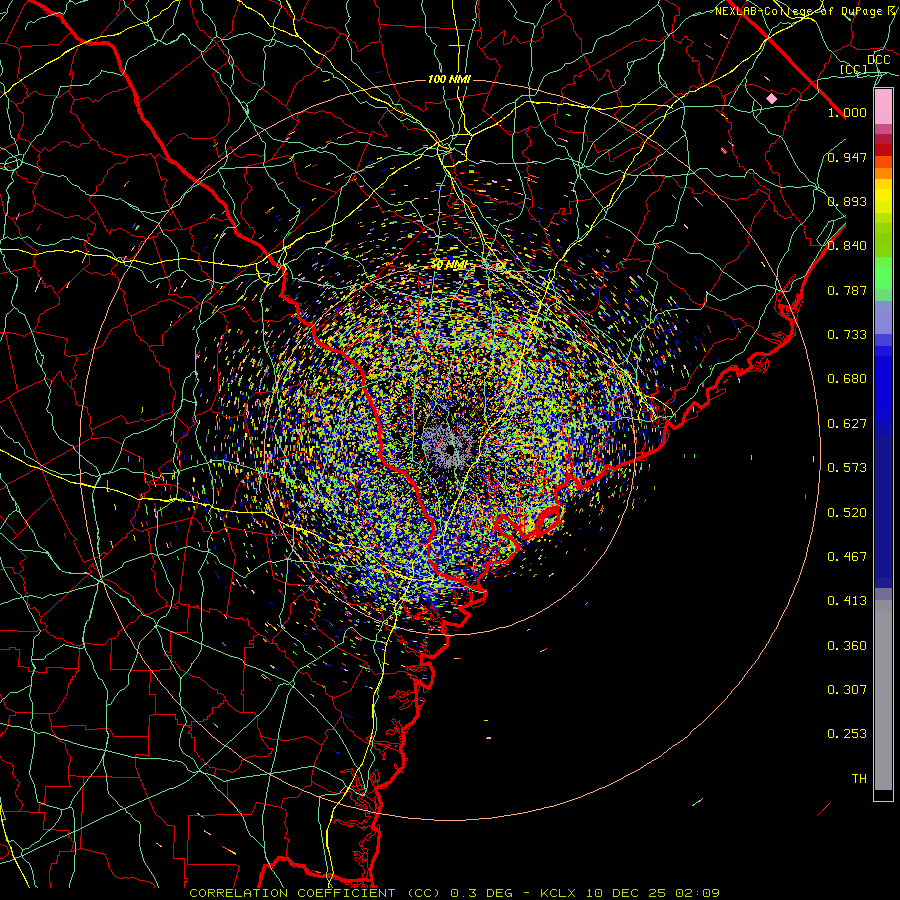Pick the bright green color bar segment
Viewport: 900px width, 900px height.
tap(883, 273)
